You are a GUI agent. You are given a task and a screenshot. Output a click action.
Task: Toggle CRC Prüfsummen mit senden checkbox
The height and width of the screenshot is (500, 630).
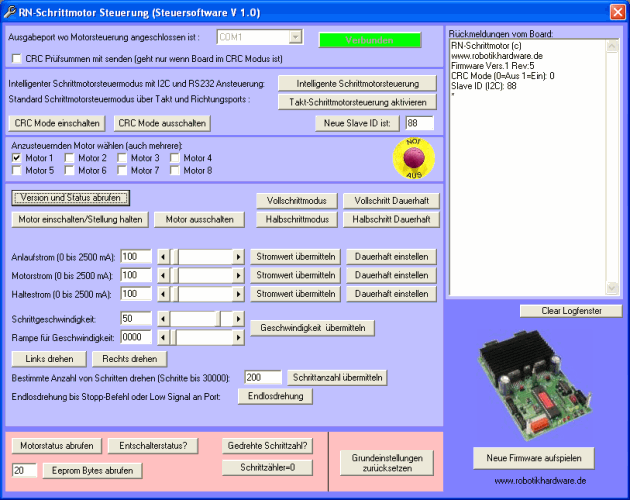16,59
